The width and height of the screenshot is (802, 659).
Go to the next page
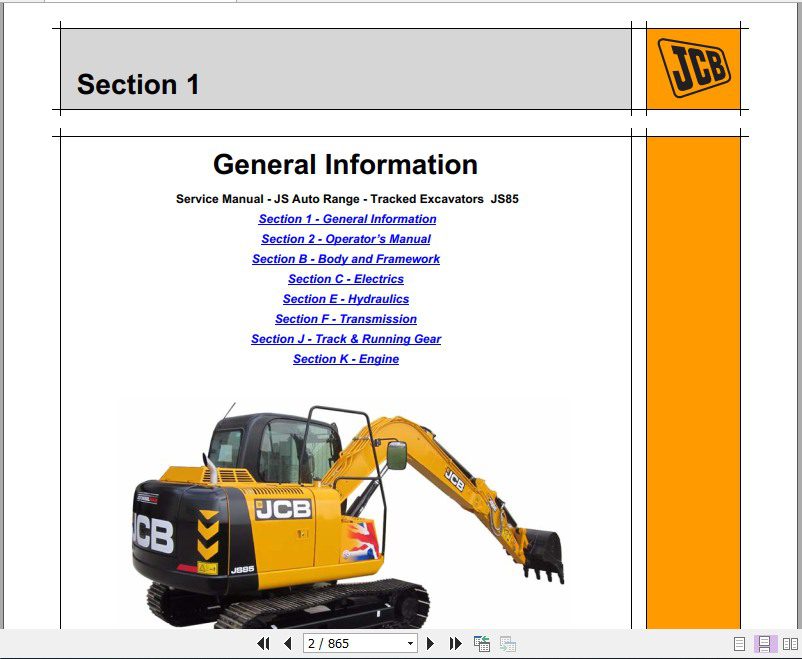click(x=430, y=643)
